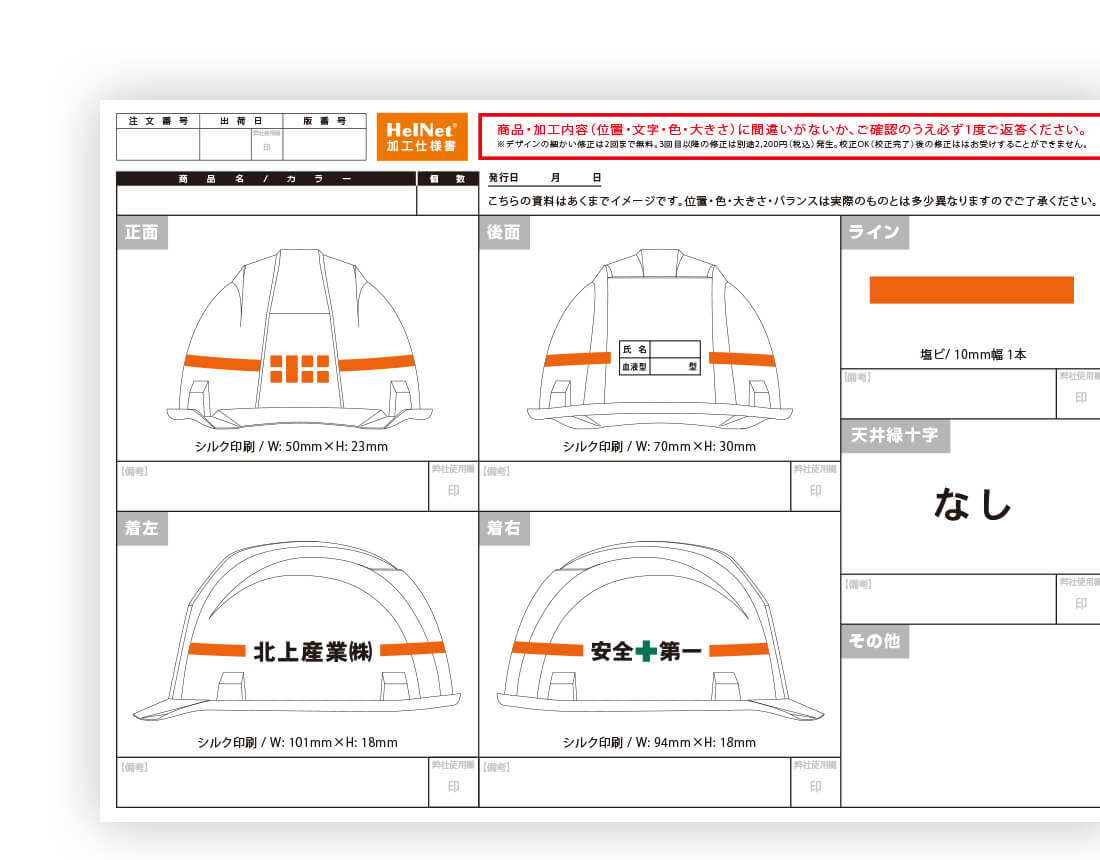This screenshot has height=860, width=1100.
Task: Click the red confirmation notice banner
Action: click(x=790, y=136)
